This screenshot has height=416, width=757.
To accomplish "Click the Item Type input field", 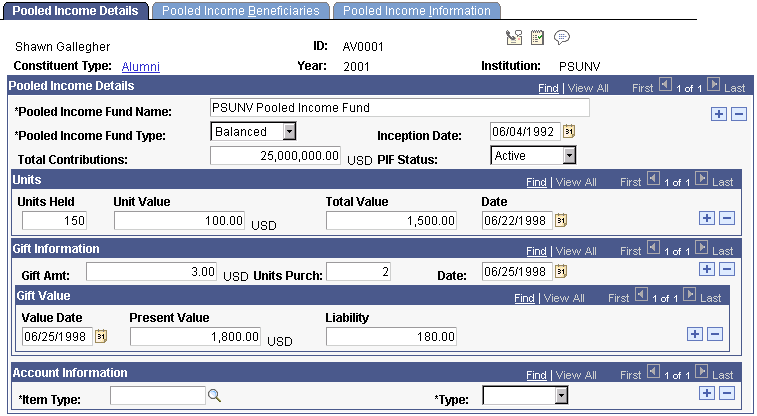I will click(158, 396).
